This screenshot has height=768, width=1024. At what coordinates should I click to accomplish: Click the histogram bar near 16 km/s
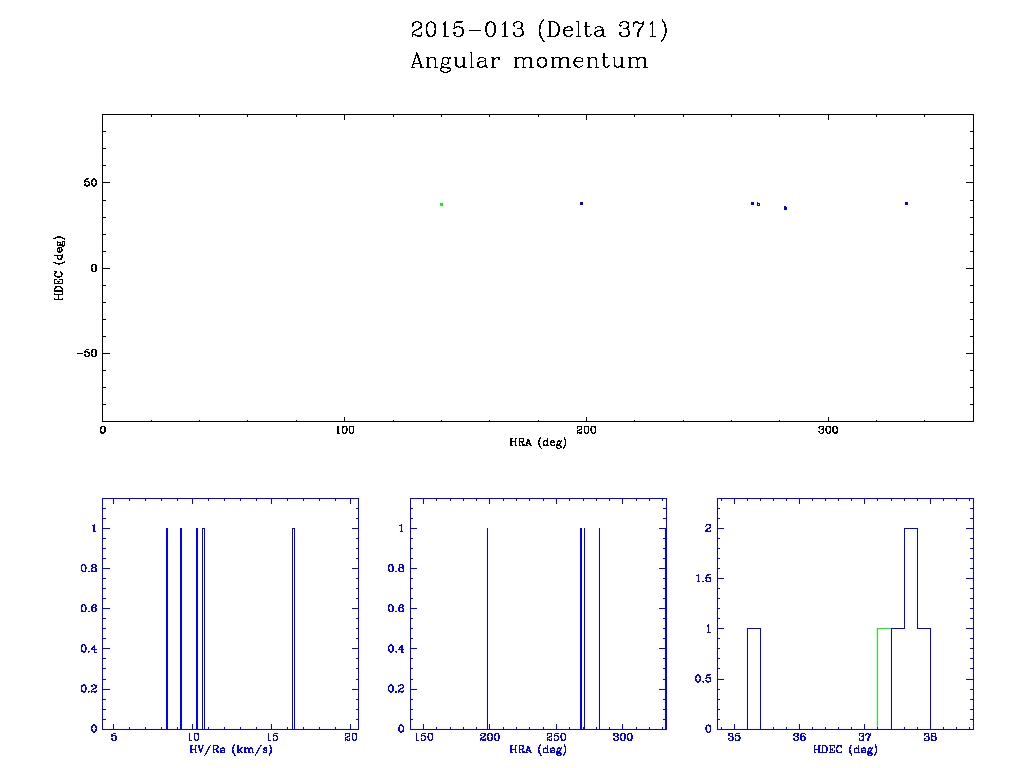pyautogui.click(x=293, y=628)
